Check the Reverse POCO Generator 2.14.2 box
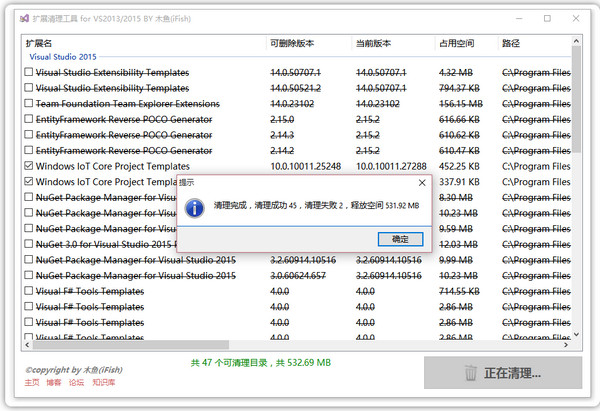The image size is (600, 411). (x=29, y=150)
